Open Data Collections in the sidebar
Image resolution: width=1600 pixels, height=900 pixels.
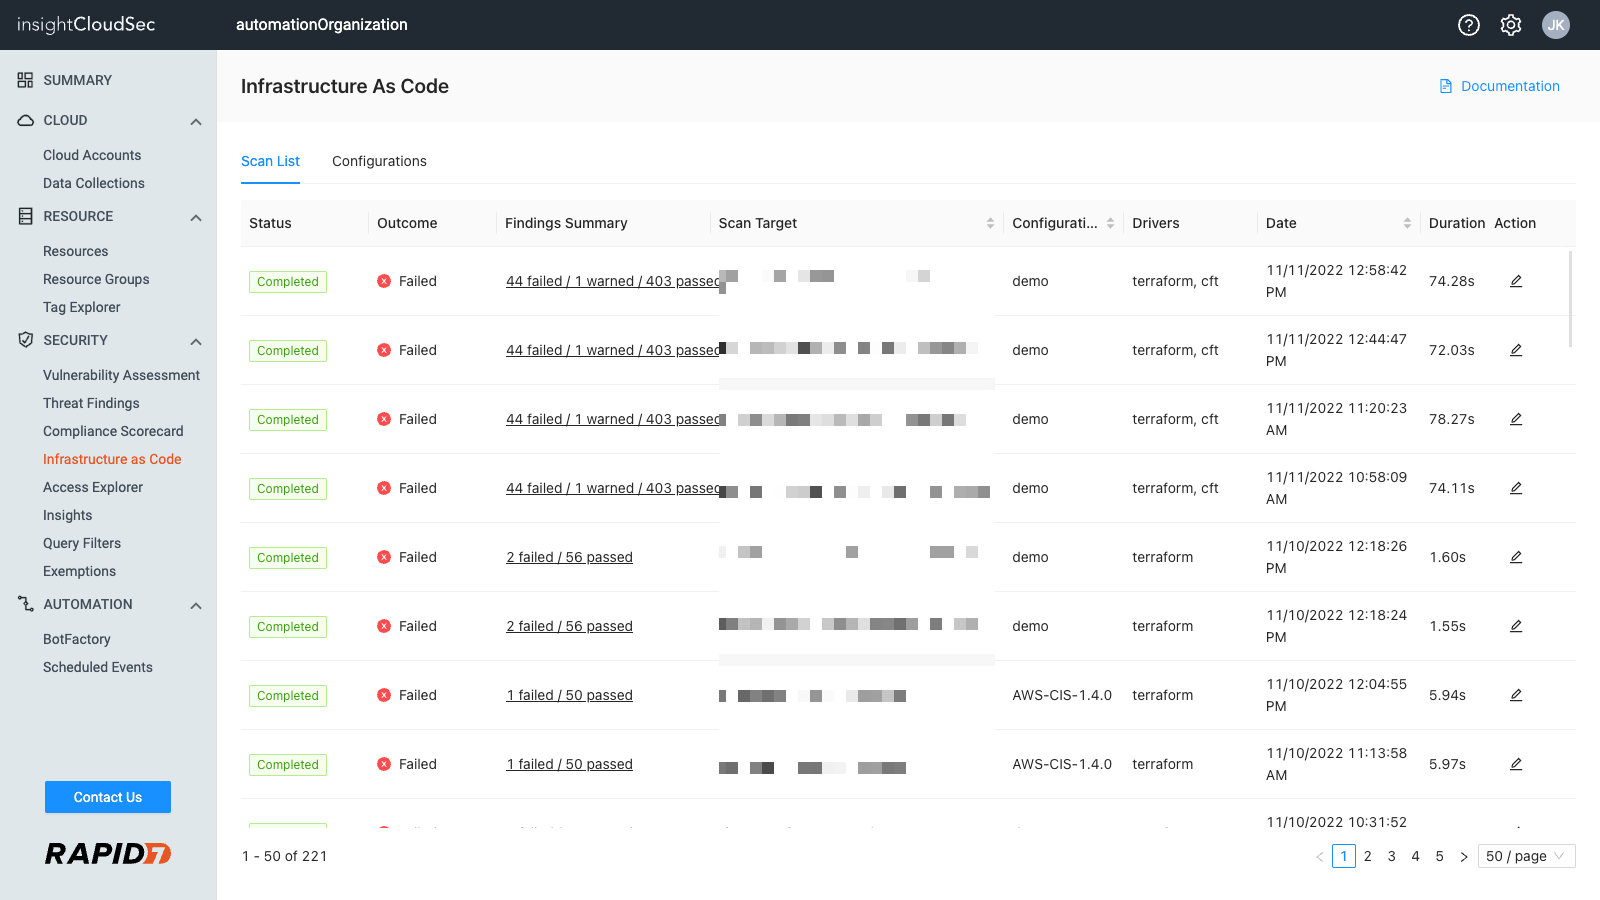click(94, 183)
